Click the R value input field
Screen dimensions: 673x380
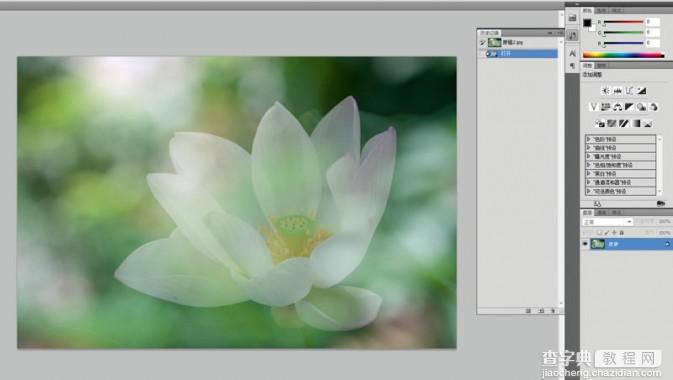pyautogui.click(x=653, y=21)
